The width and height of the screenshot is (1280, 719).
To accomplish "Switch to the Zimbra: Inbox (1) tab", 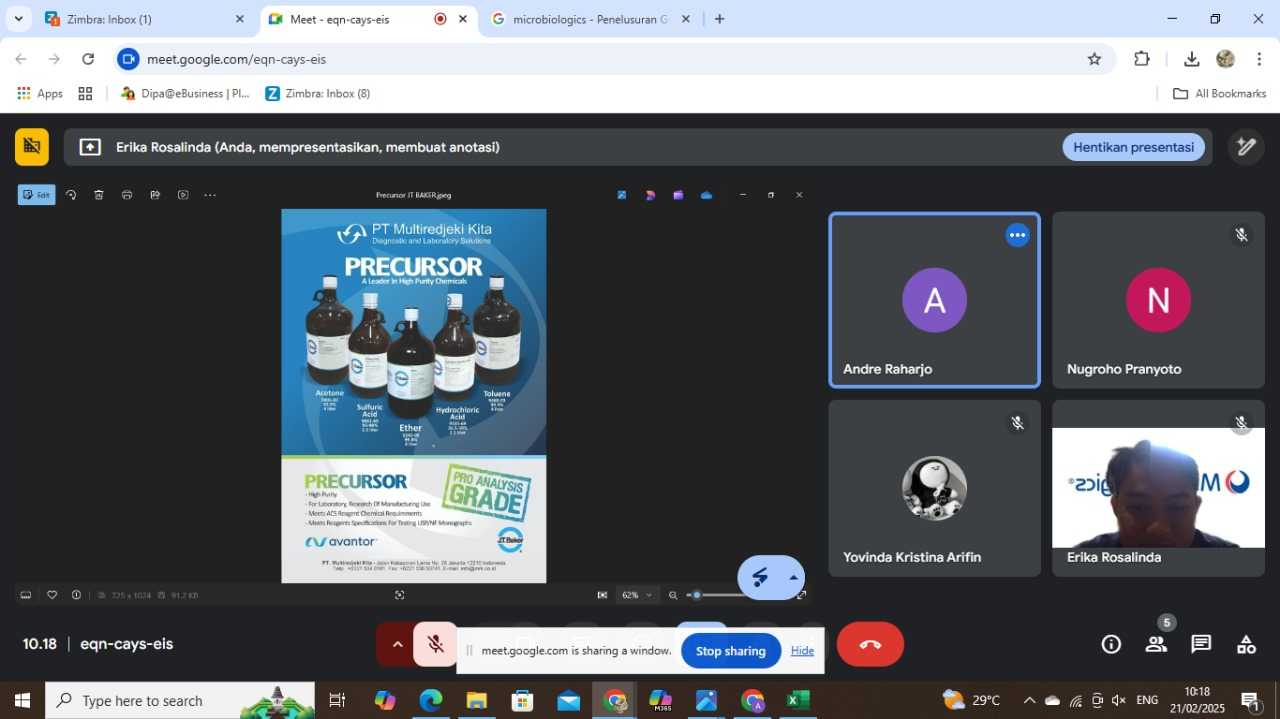I will click(145, 19).
